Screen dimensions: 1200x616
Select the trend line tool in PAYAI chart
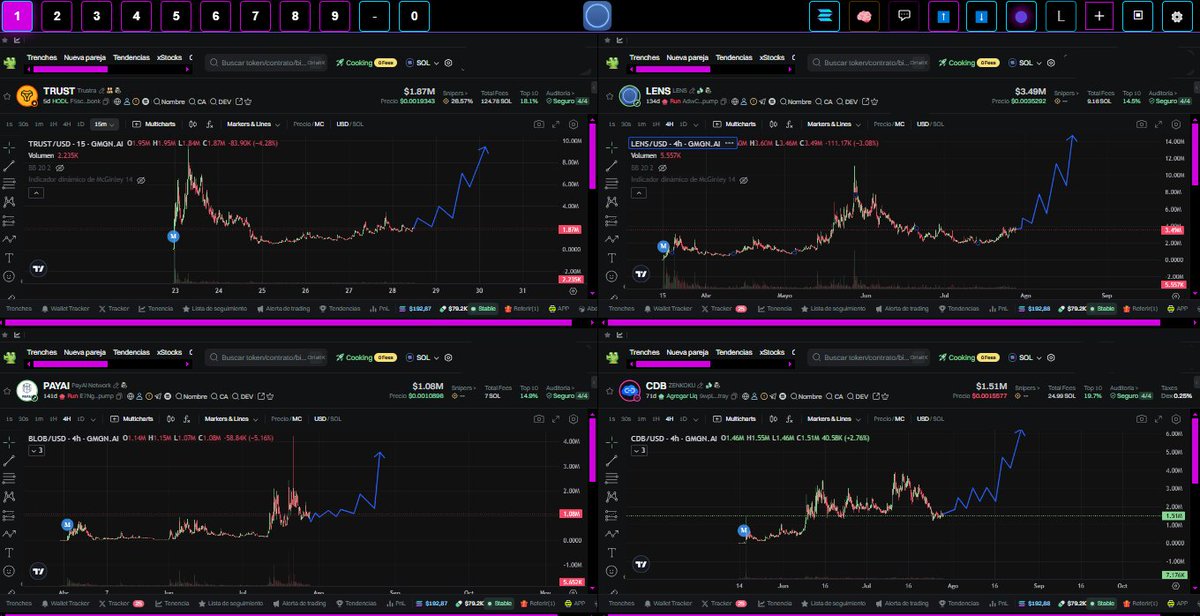(10, 459)
